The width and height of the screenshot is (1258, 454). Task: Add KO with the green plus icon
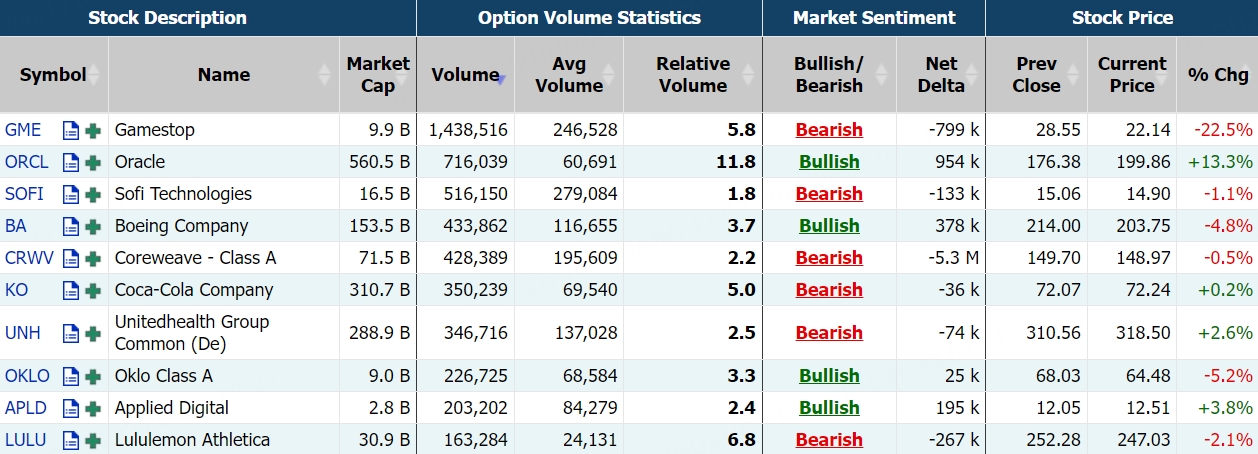93,290
